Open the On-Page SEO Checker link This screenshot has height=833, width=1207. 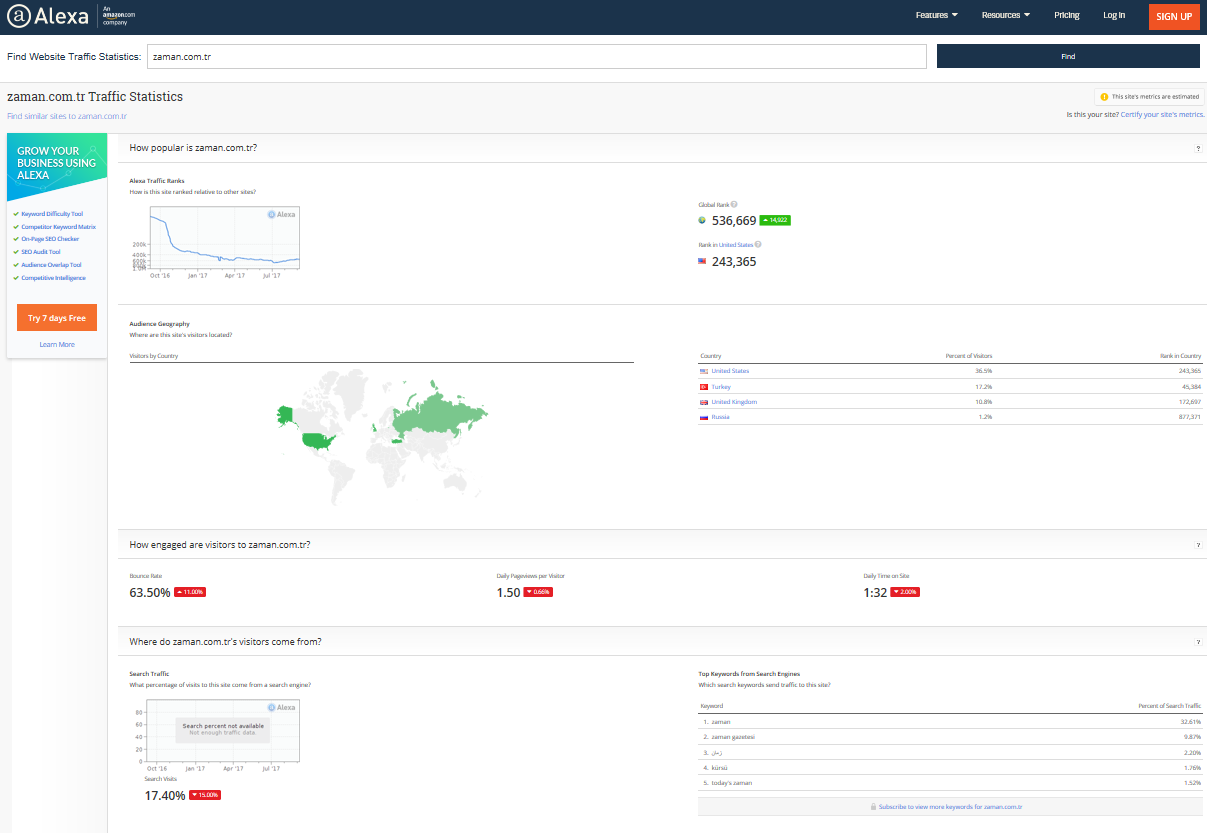[50, 239]
